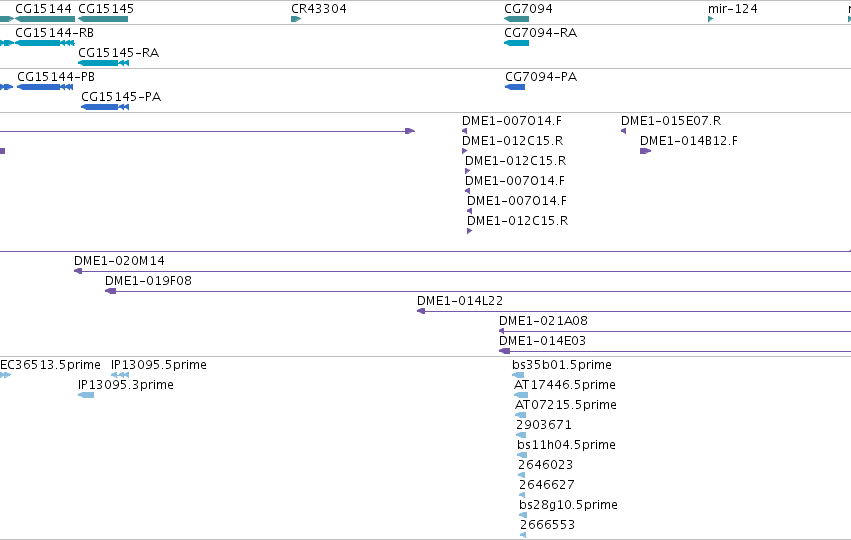Click the light blue glyph under bs35b01.5prime
851x540 pixels.
(518, 375)
